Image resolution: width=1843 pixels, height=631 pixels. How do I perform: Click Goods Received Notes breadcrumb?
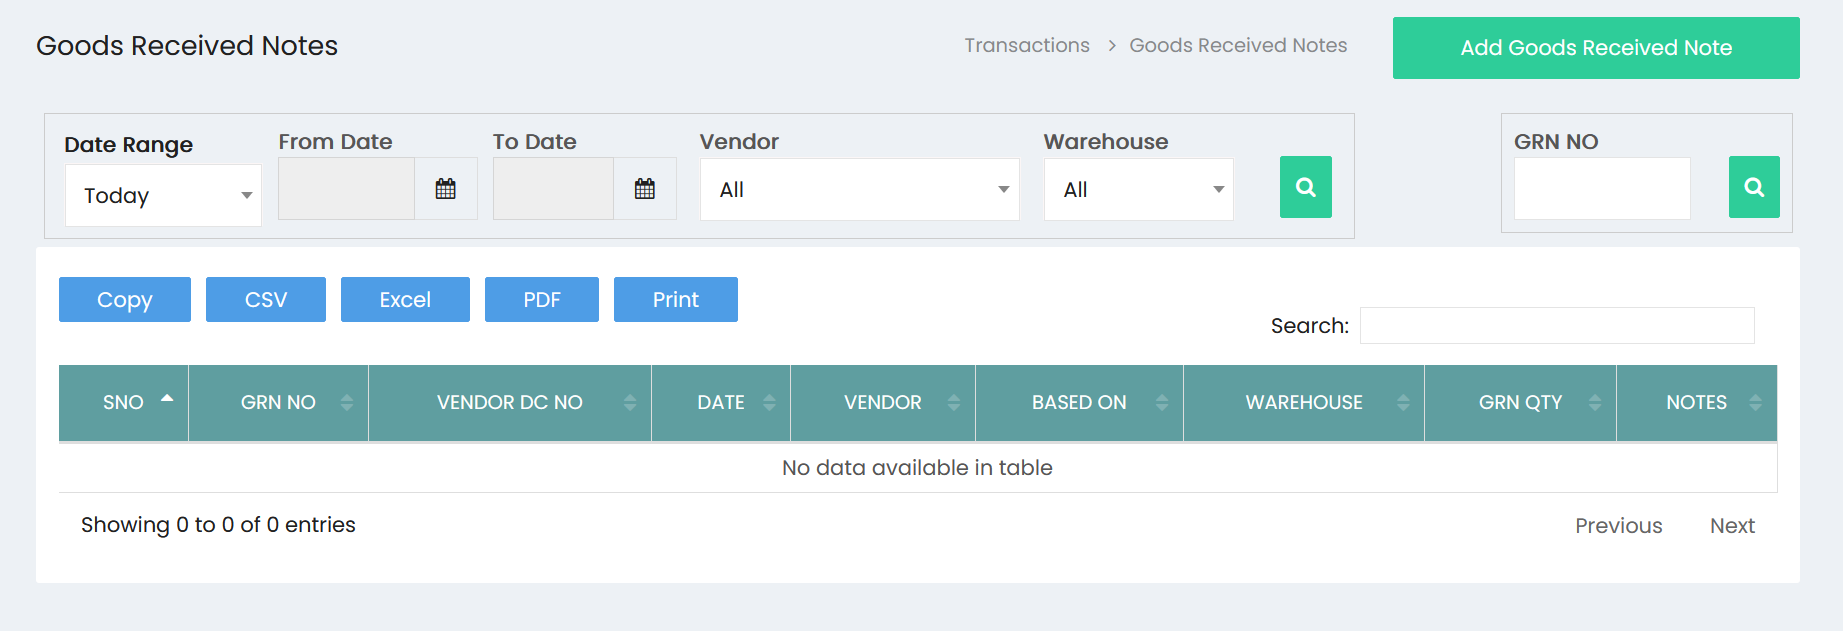pyautogui.click(x=1238, y=45)
